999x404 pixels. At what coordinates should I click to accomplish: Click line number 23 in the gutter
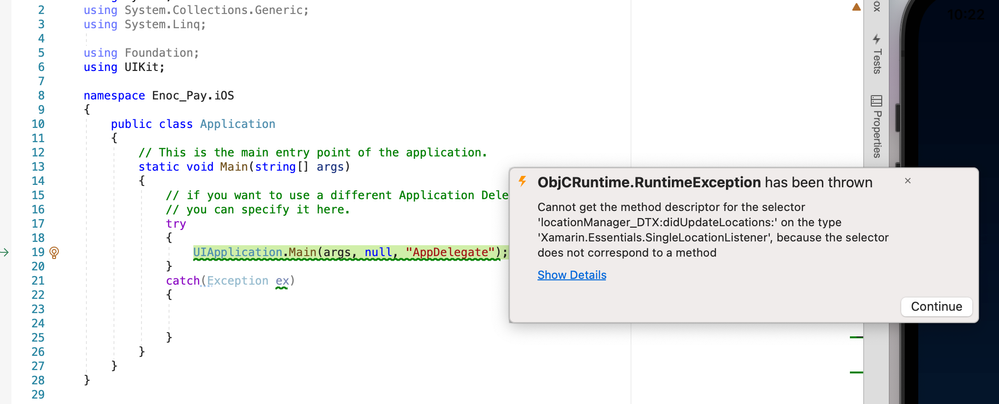(x=38, y=309)
